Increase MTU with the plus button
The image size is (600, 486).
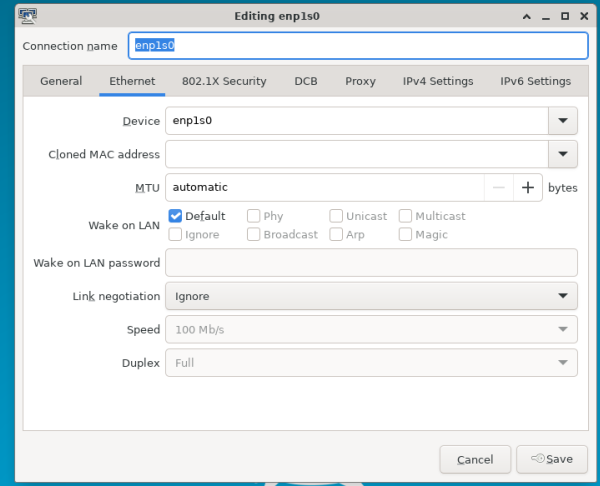pos(527,187)
